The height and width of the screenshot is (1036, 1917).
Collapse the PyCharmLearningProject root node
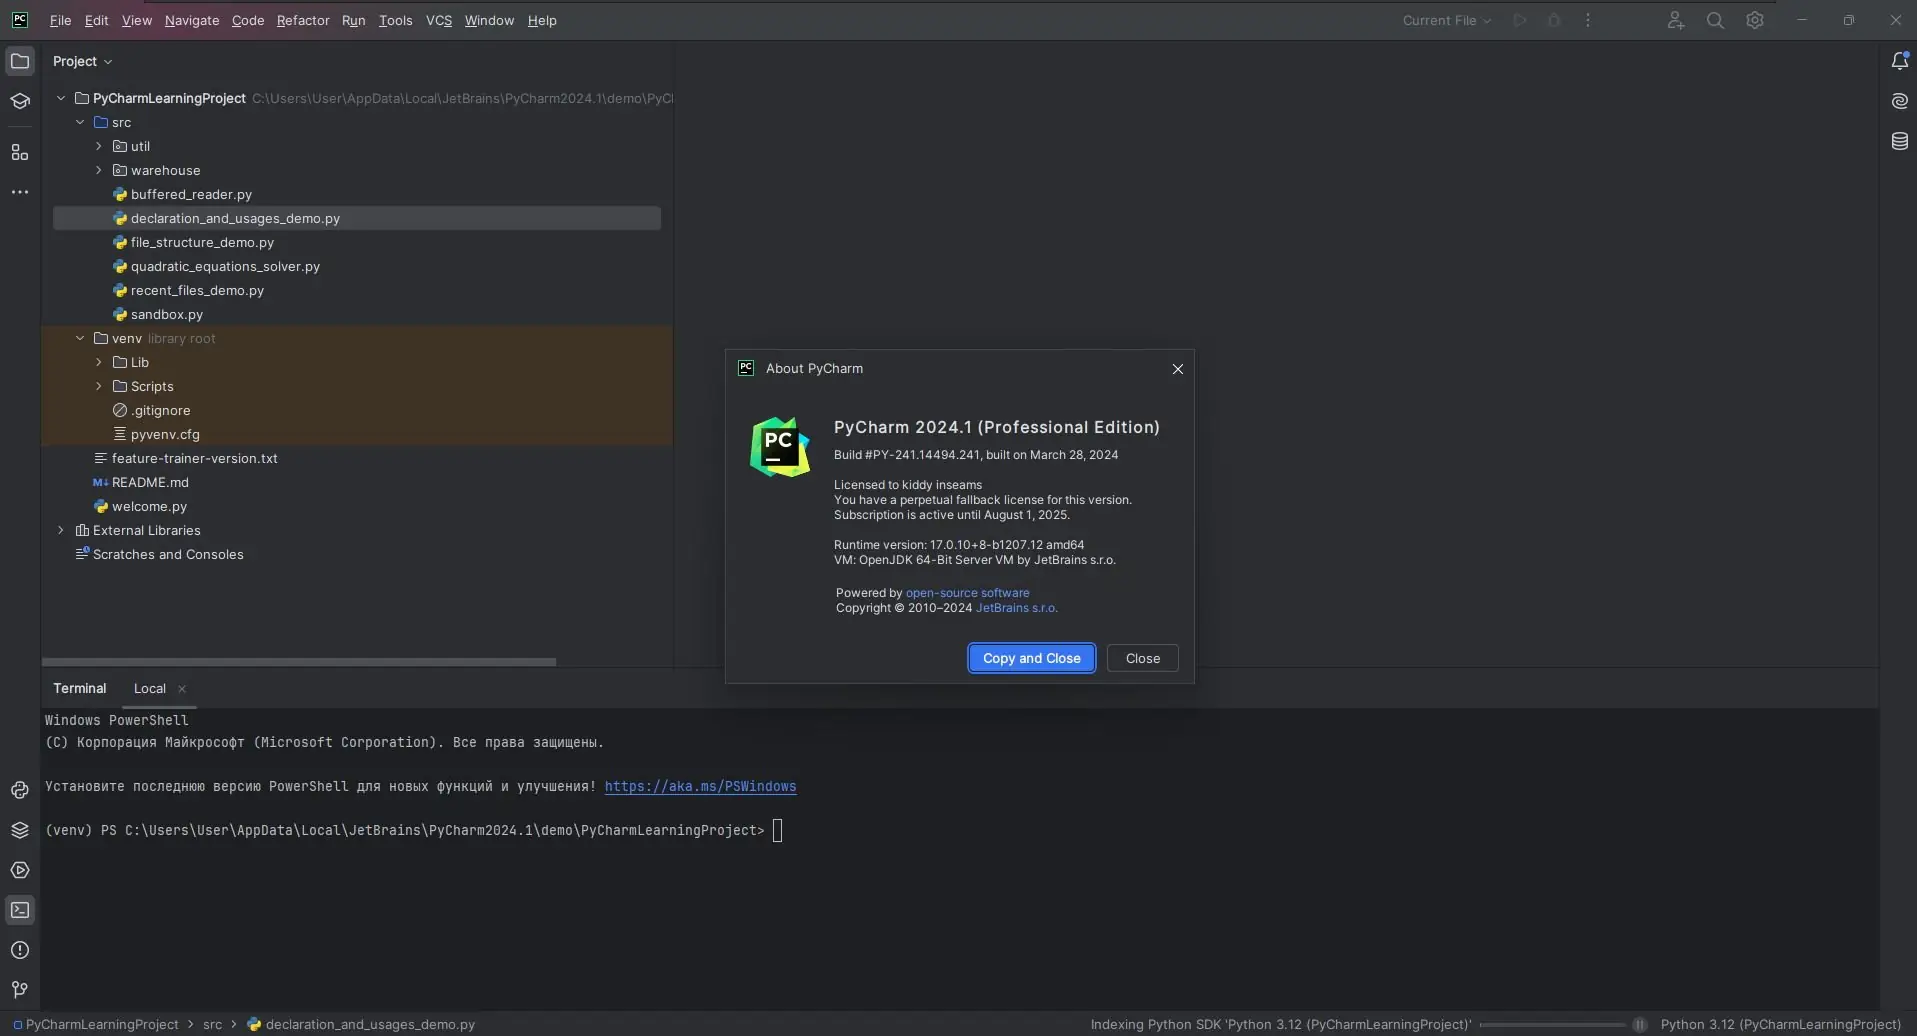coord(61,98)
